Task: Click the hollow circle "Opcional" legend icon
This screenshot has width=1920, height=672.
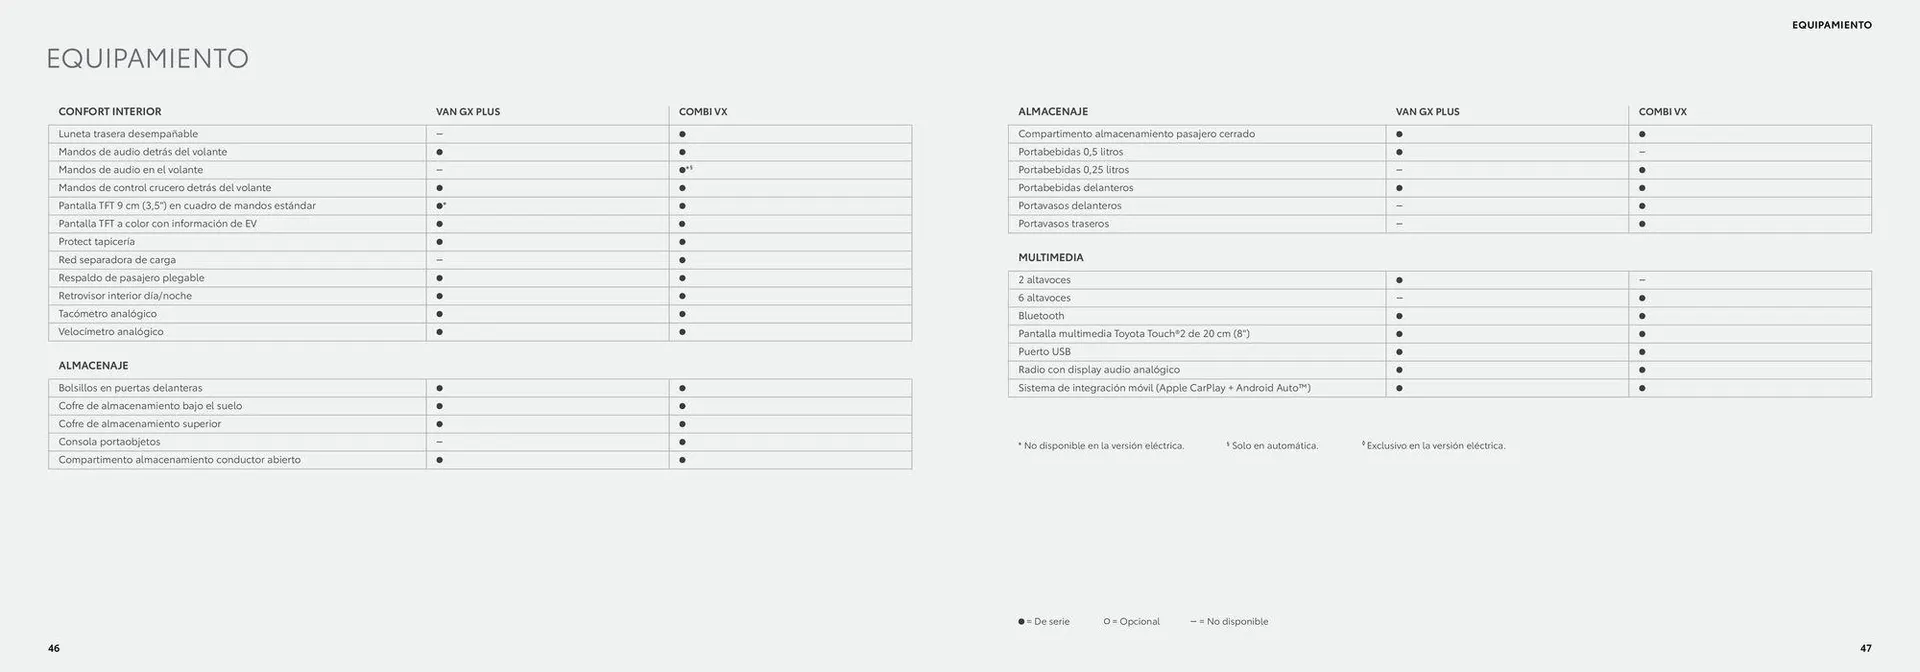Action: pyautogui.click(x=1107, y=622)
